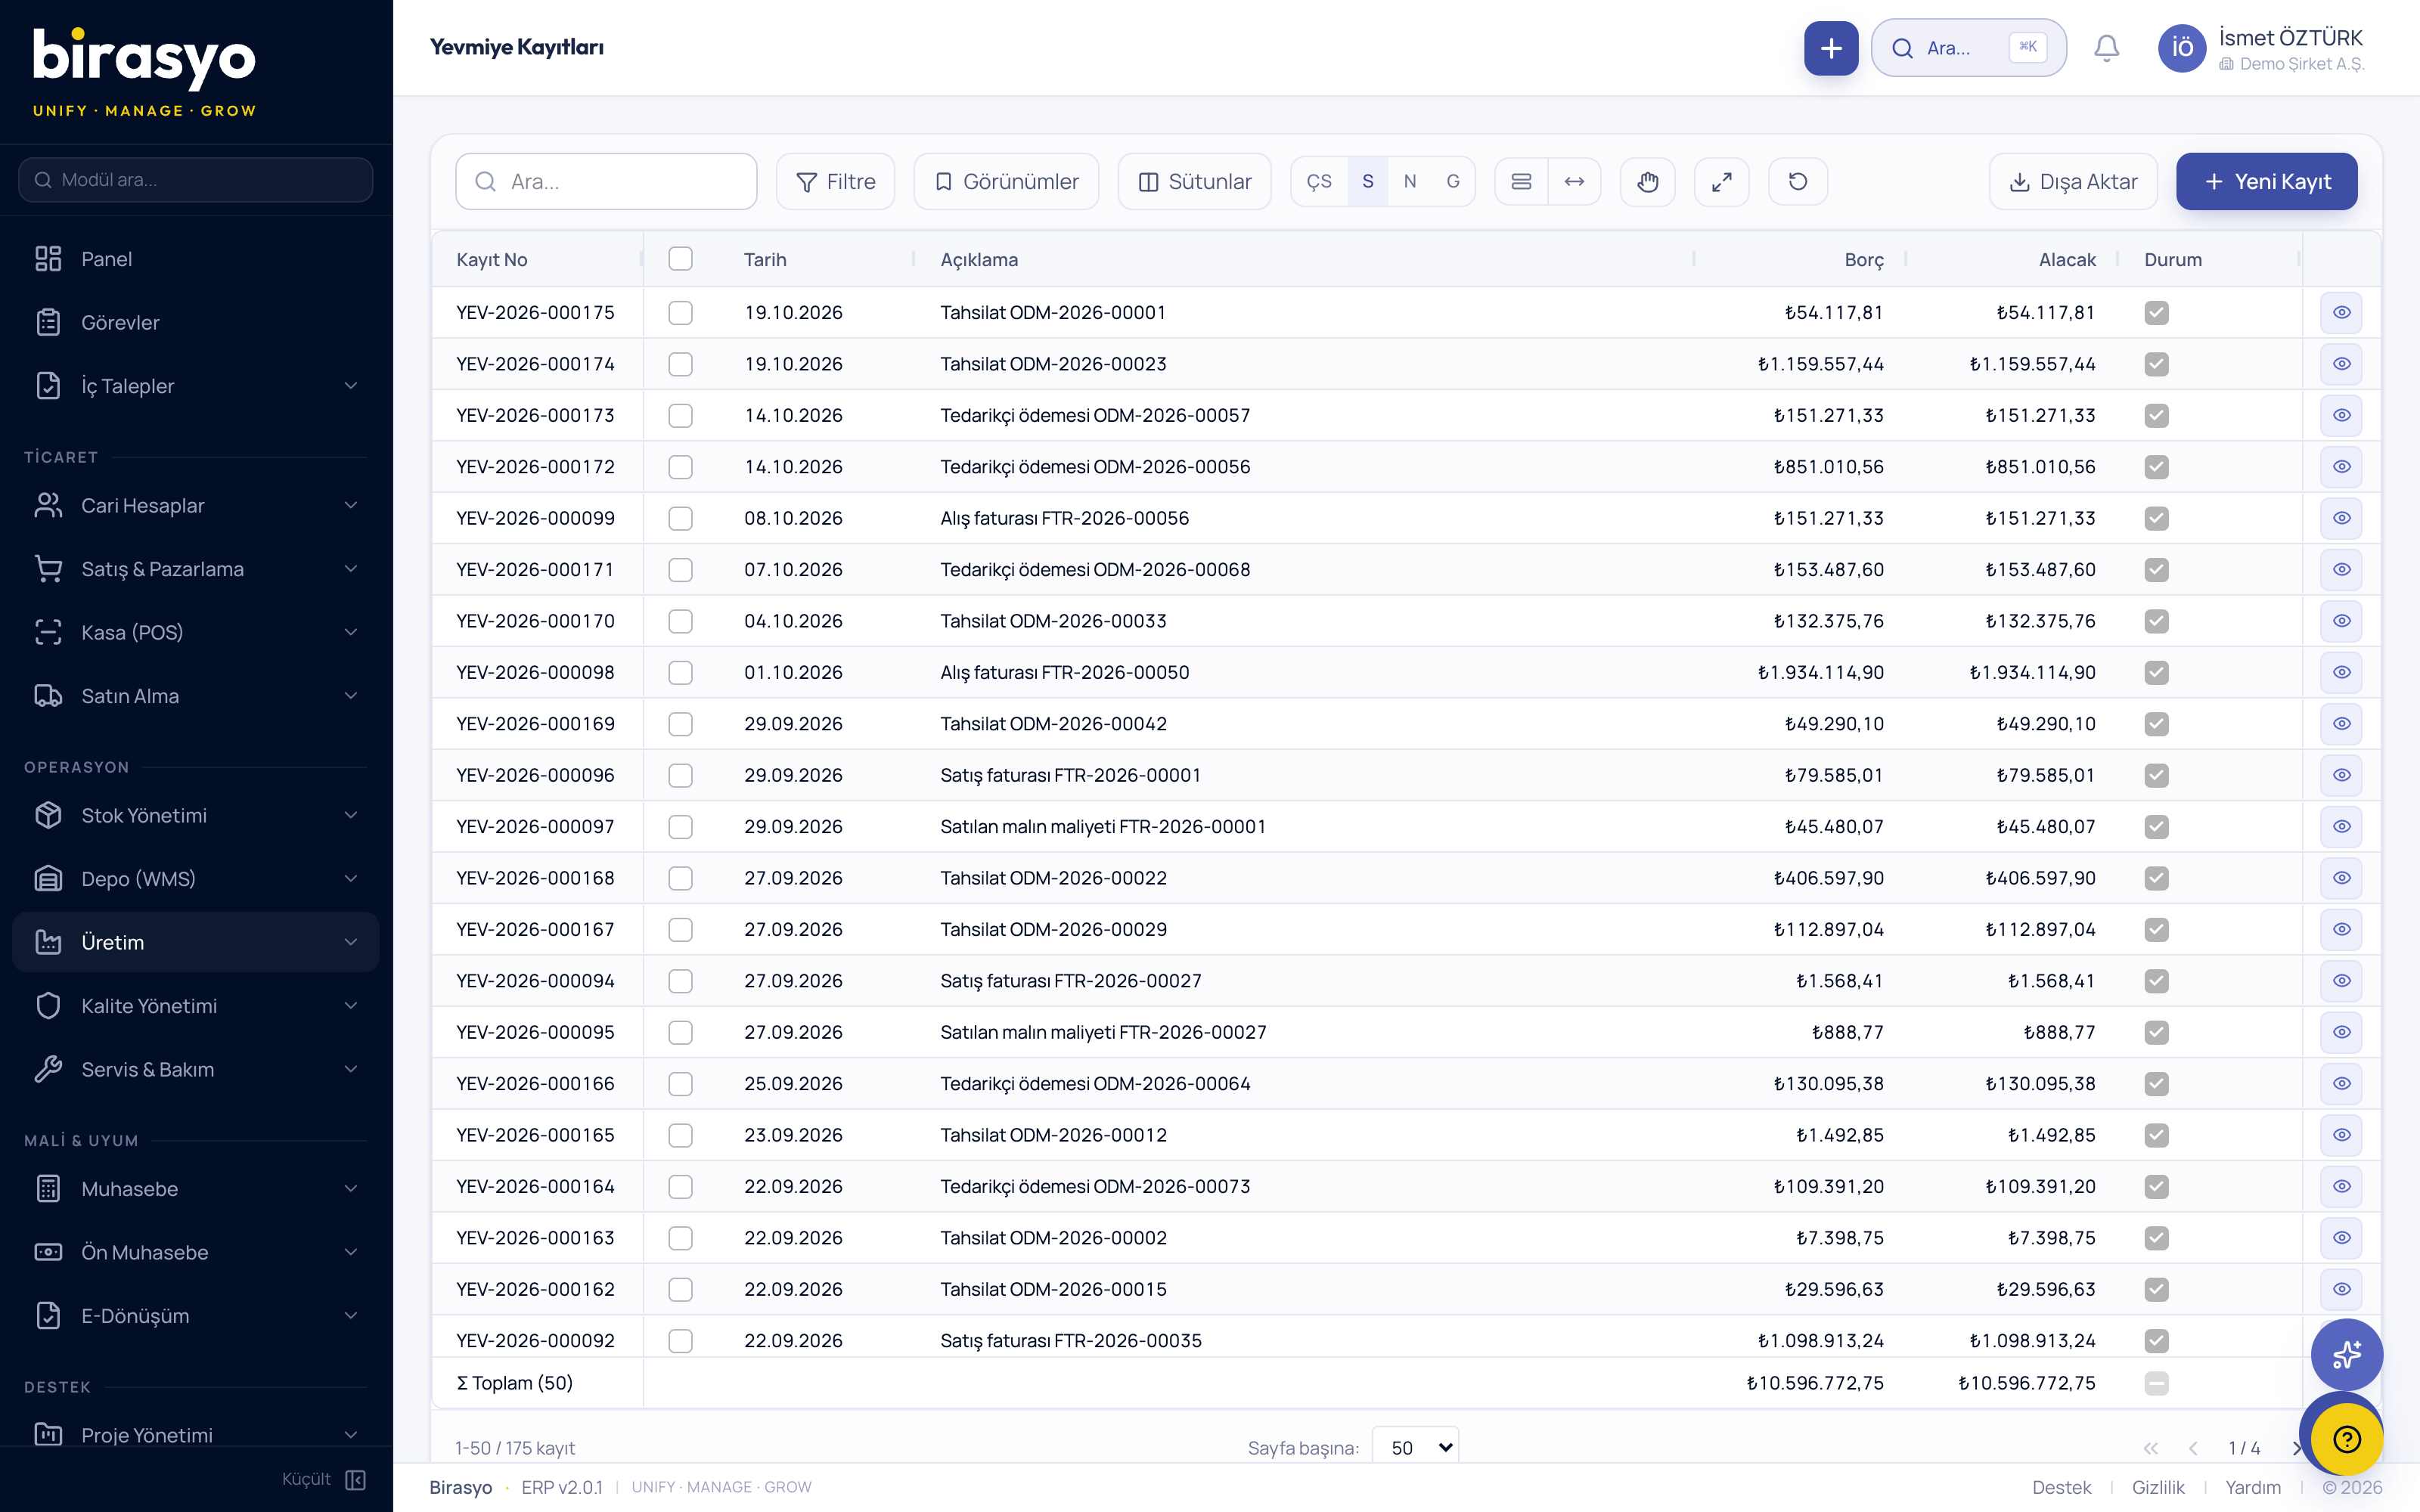2420x1512 pixels.
Task: Click the row density icon
Action: pyautogui.click(x=1521, y=181)
